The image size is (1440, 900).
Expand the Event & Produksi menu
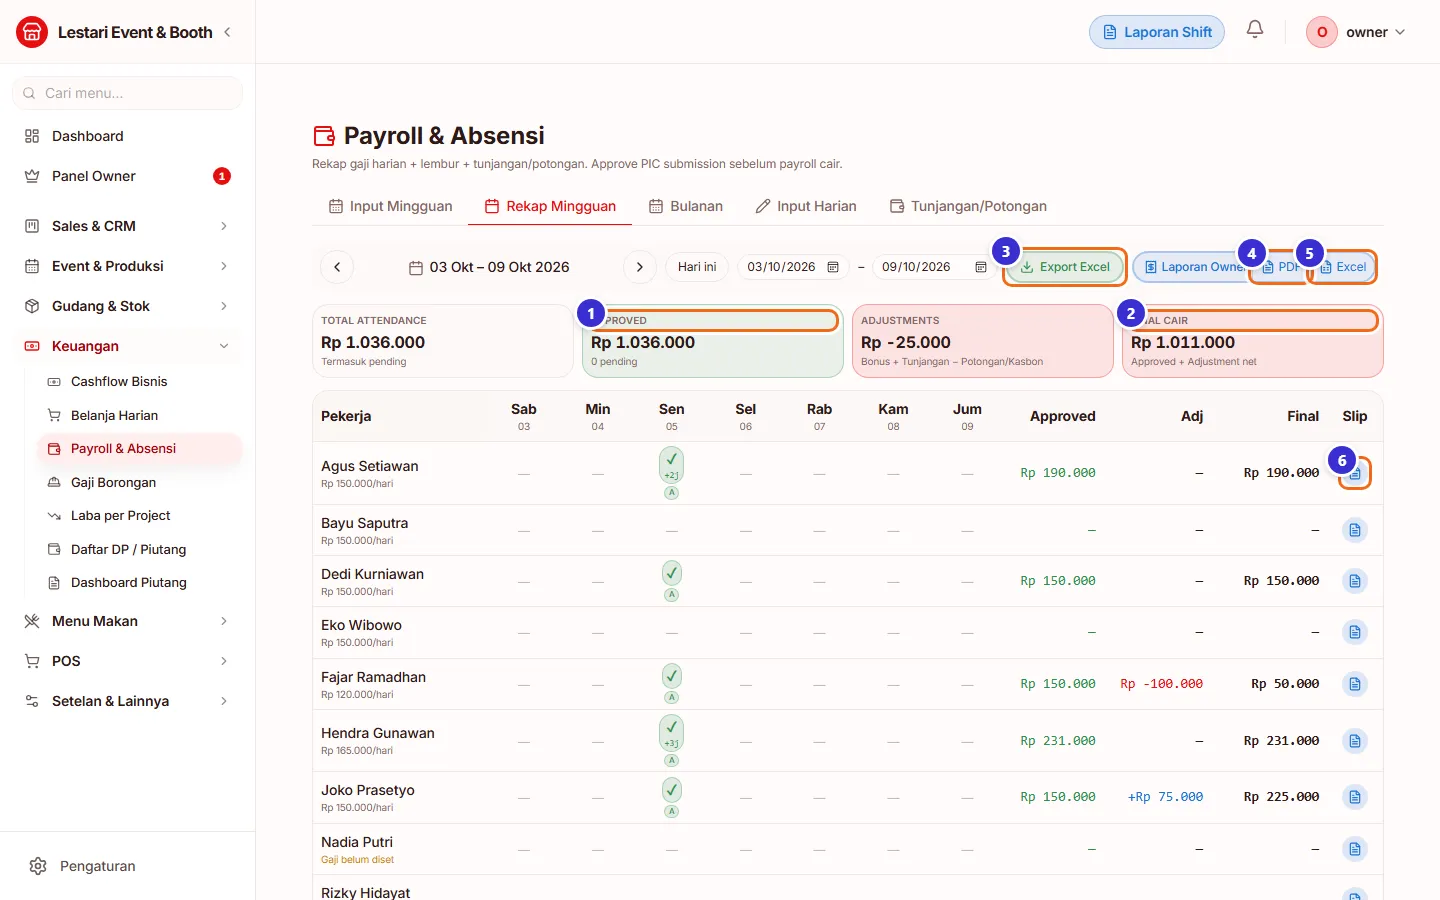point(128,266)
